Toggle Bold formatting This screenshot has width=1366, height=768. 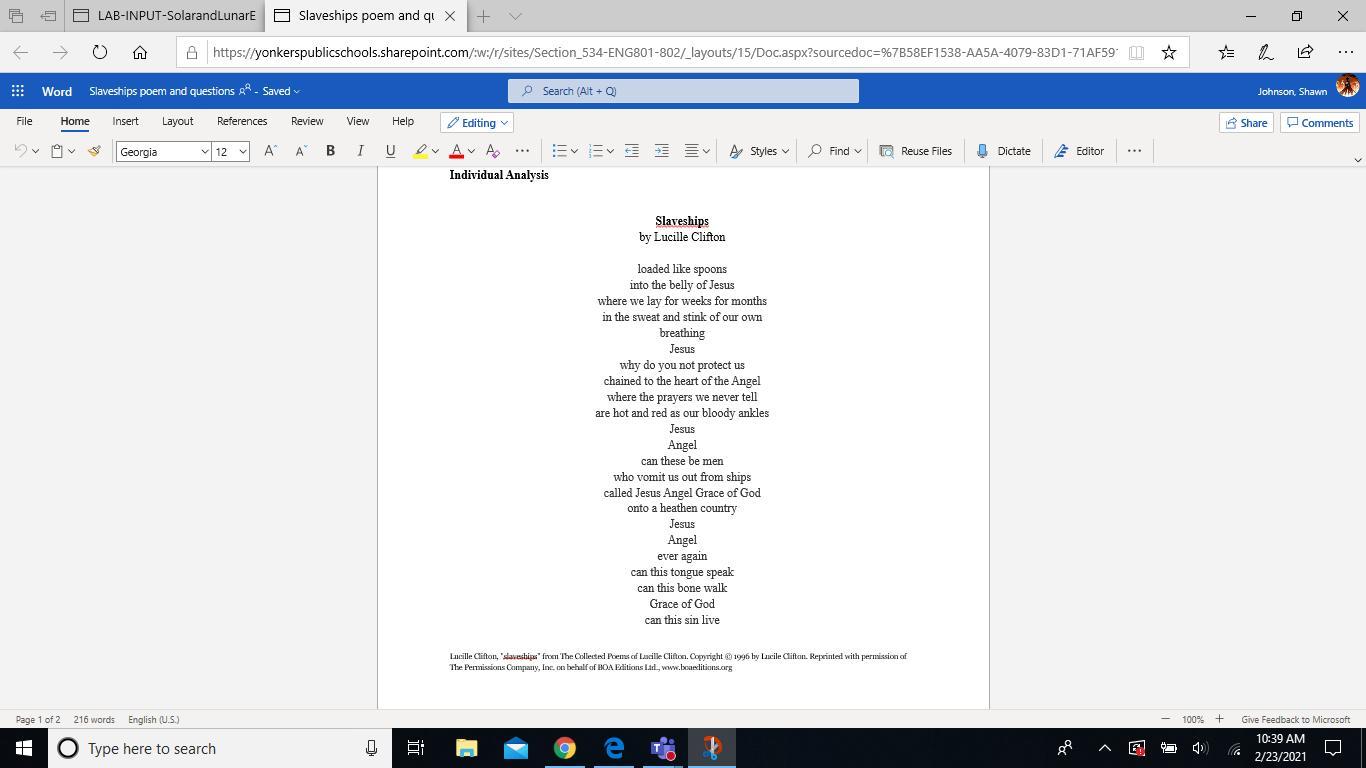330,151
